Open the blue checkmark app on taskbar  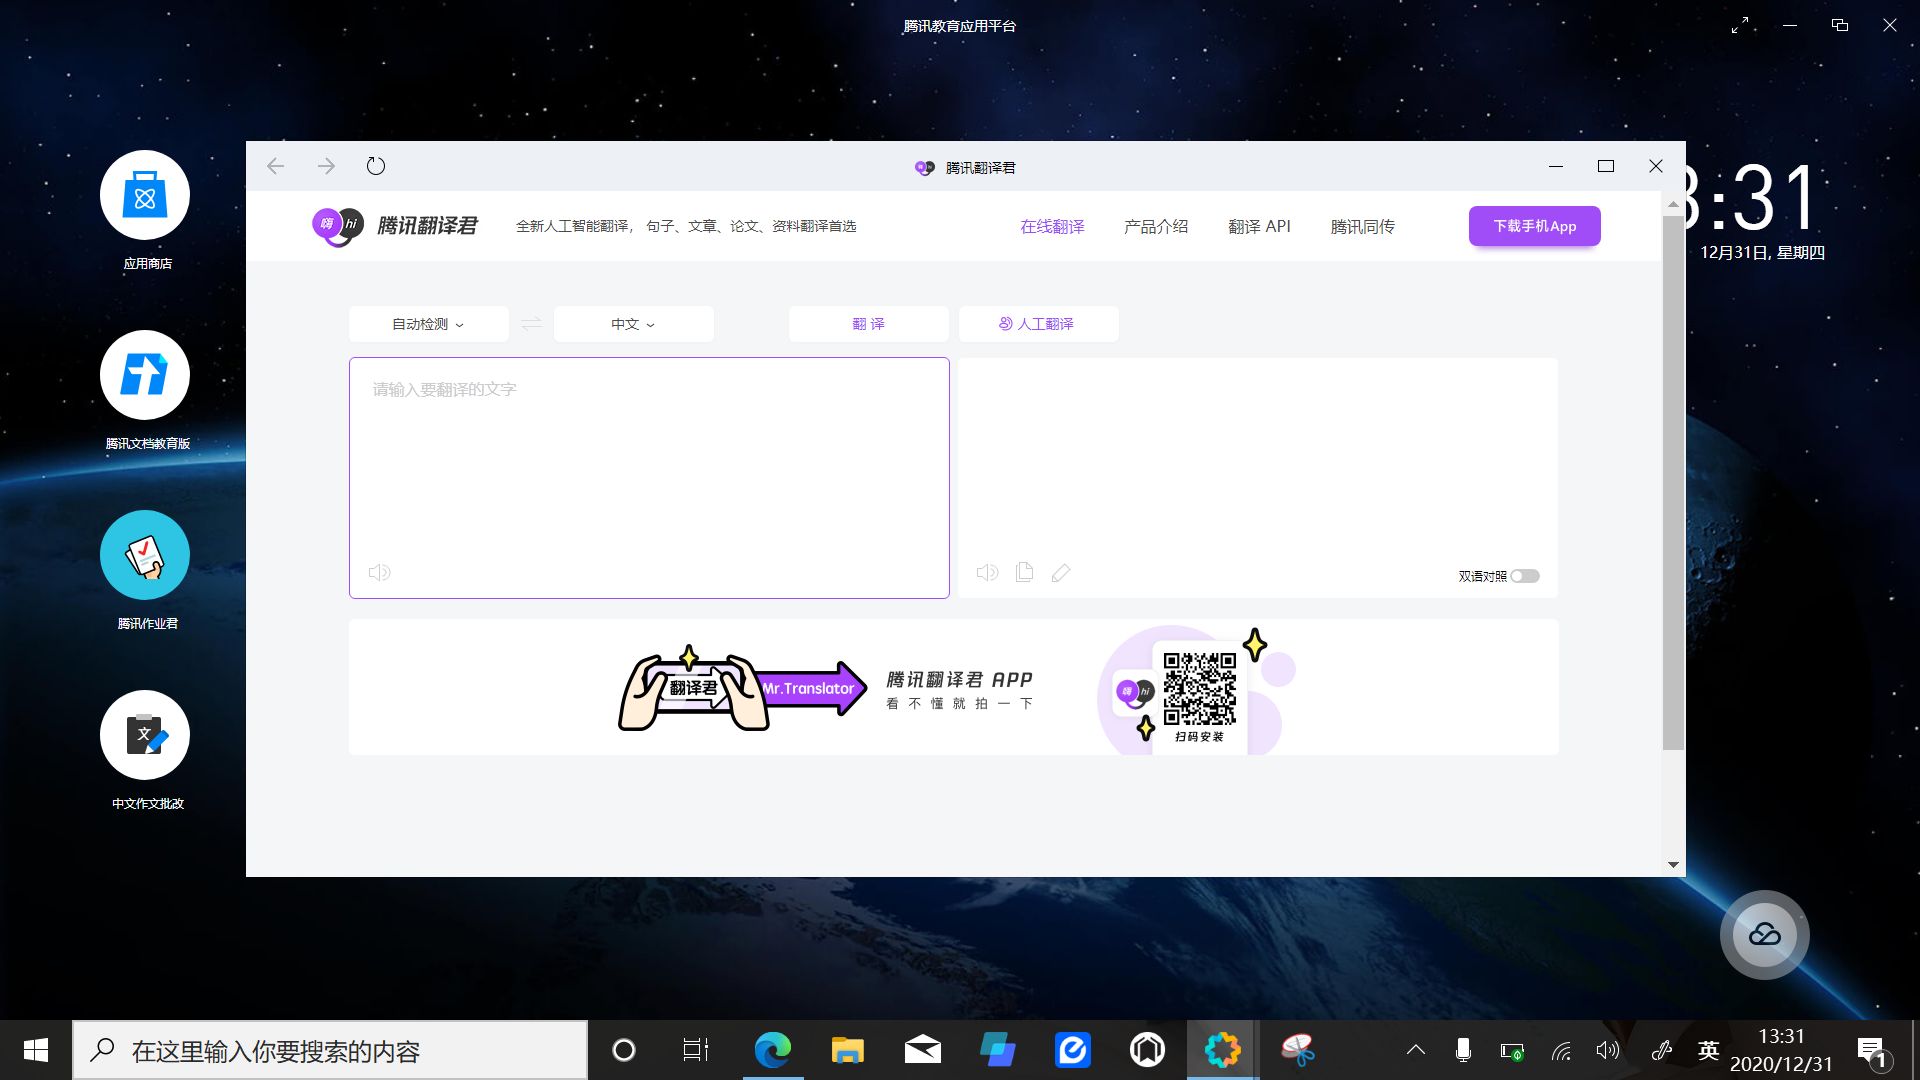click(1072, 1050)
